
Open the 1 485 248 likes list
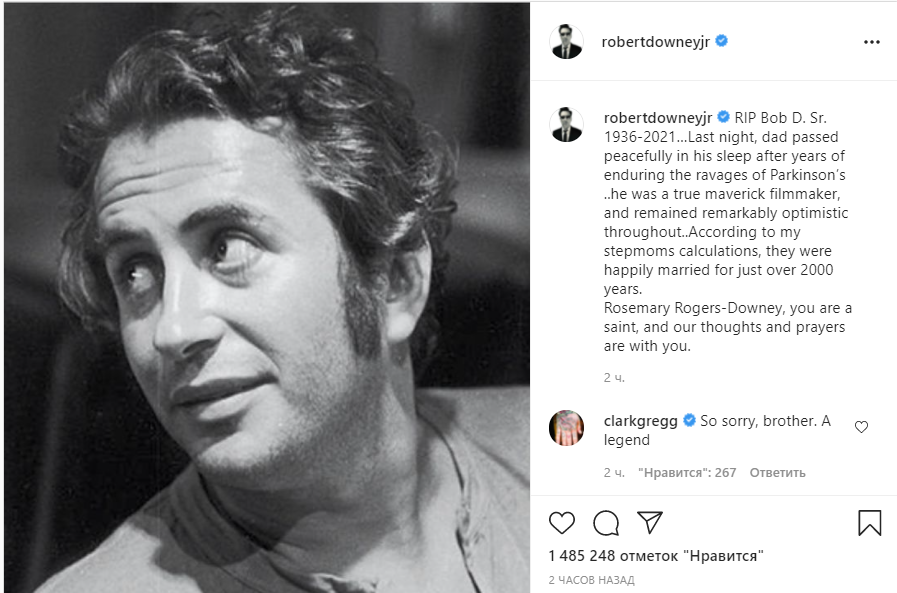[x=656, y=556]
